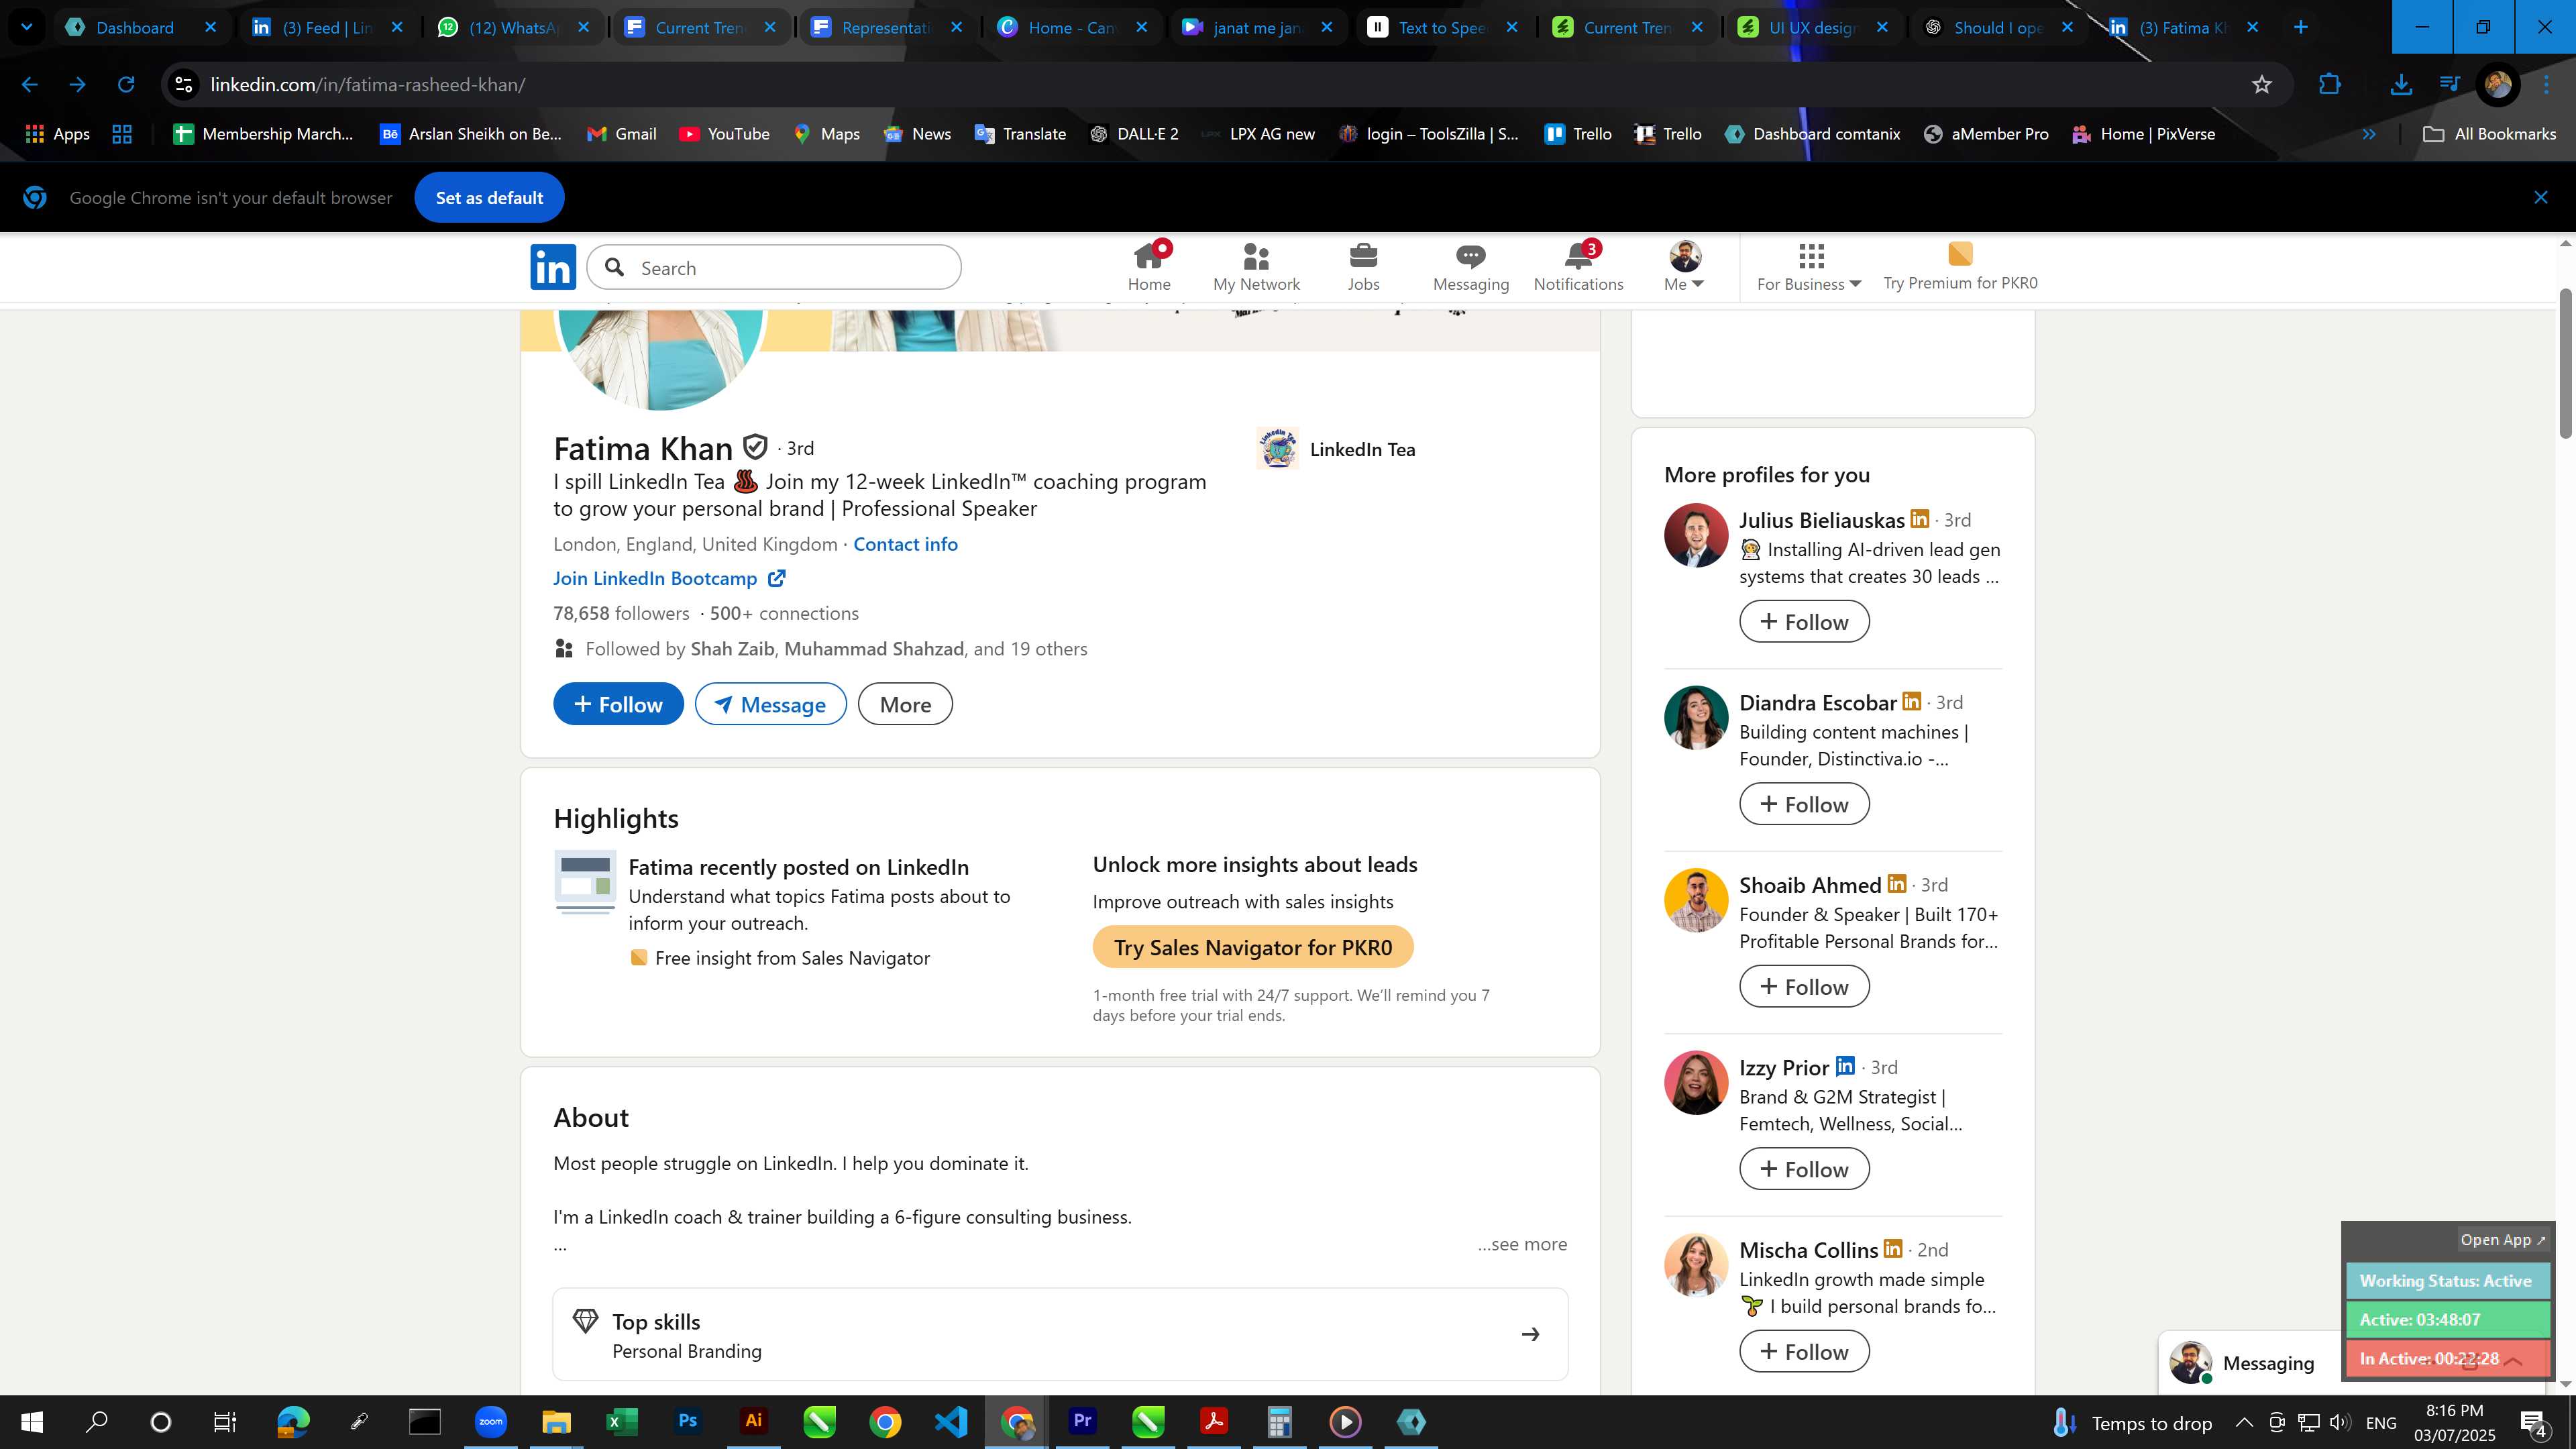Click Open App in tracker widget
The width and height of the screenshot is (2576, 1449).
click(2503, 1239)
